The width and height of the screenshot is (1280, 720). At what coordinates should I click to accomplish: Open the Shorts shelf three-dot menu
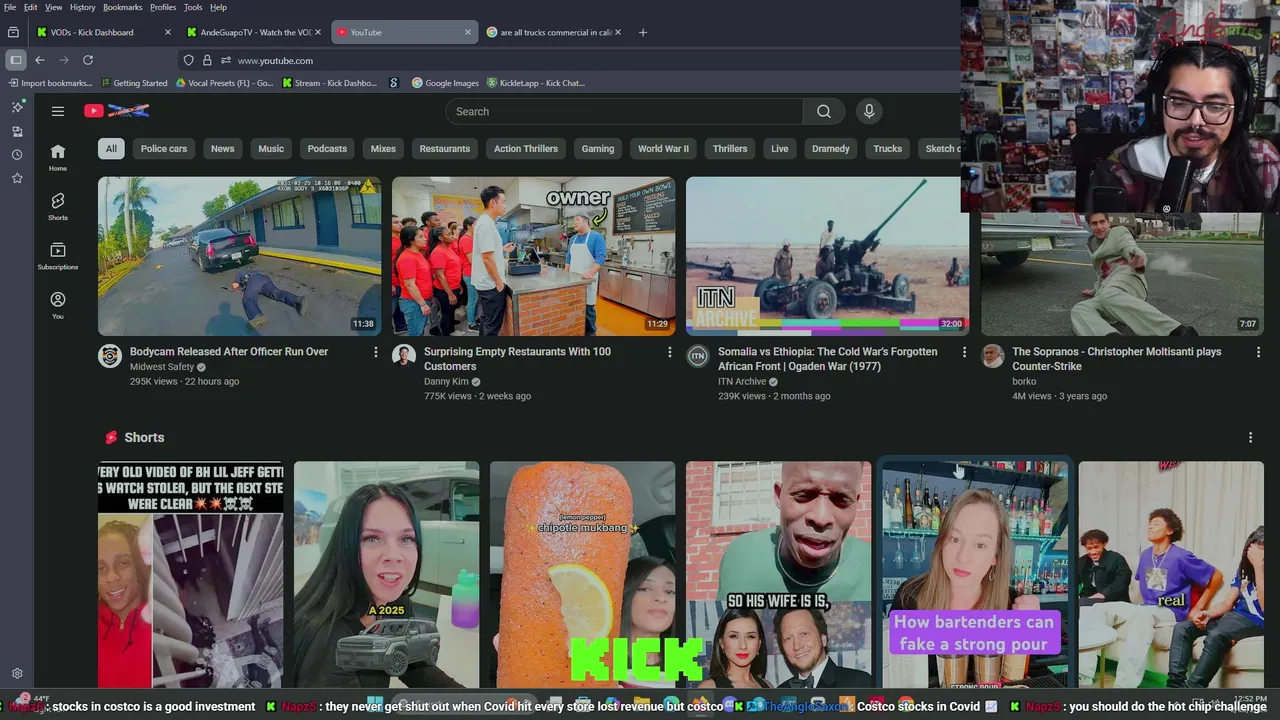point(1250,437)
